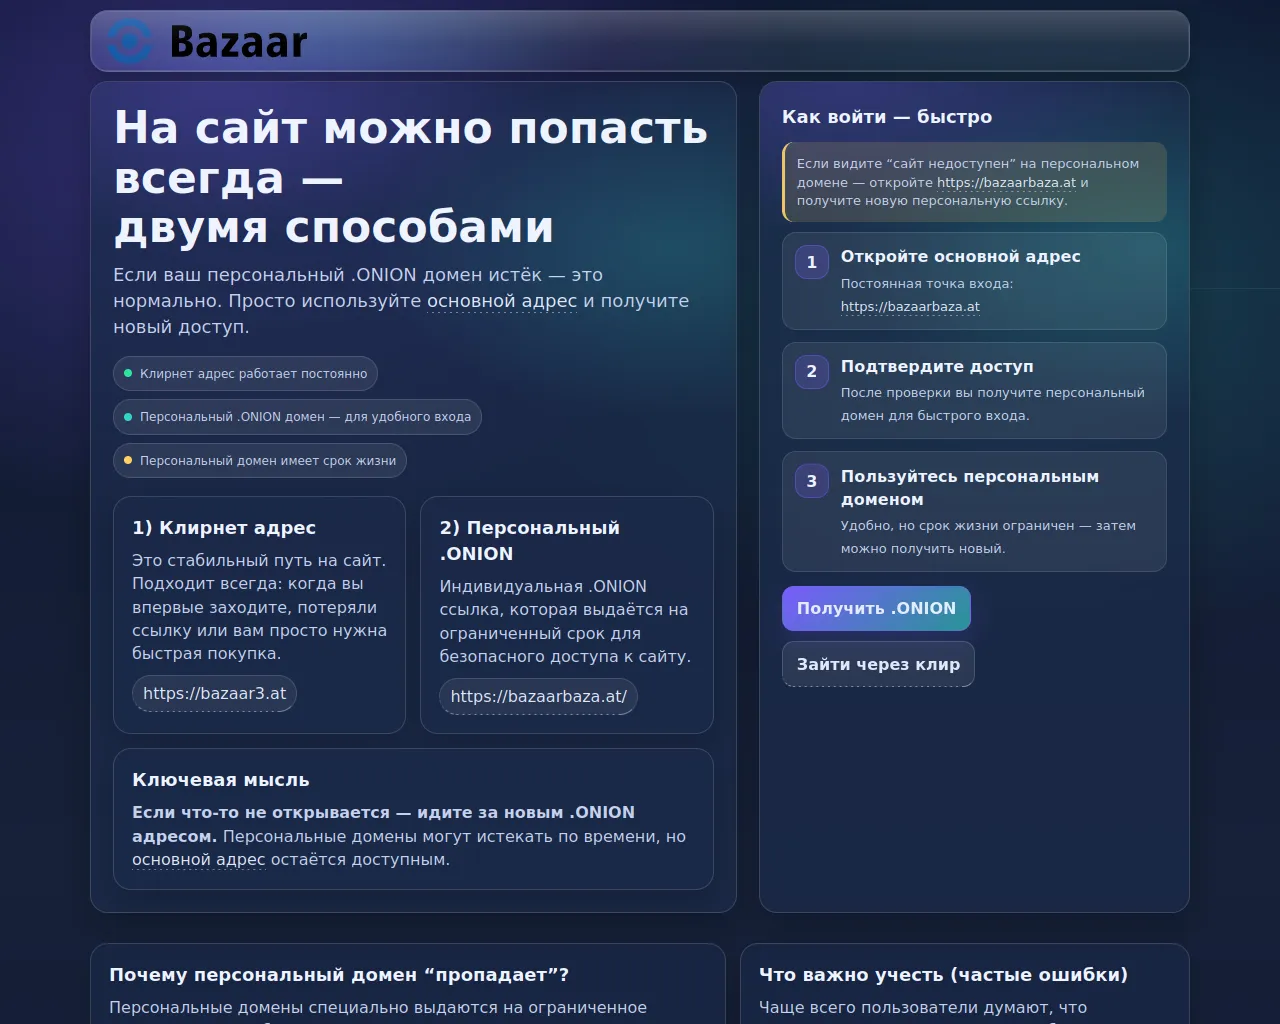Open the https://bazaarbaza.at/ link in the Персональный .ONION card
This screenshot has width=1280, height=1024.
[538, 697]
